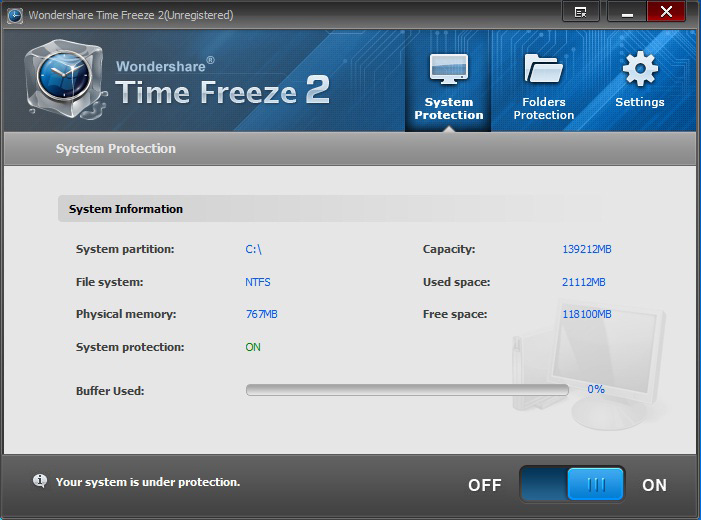Screen dimensions: 701x520
Task: Click the Buffer Used label
Action: coord(110,391)
